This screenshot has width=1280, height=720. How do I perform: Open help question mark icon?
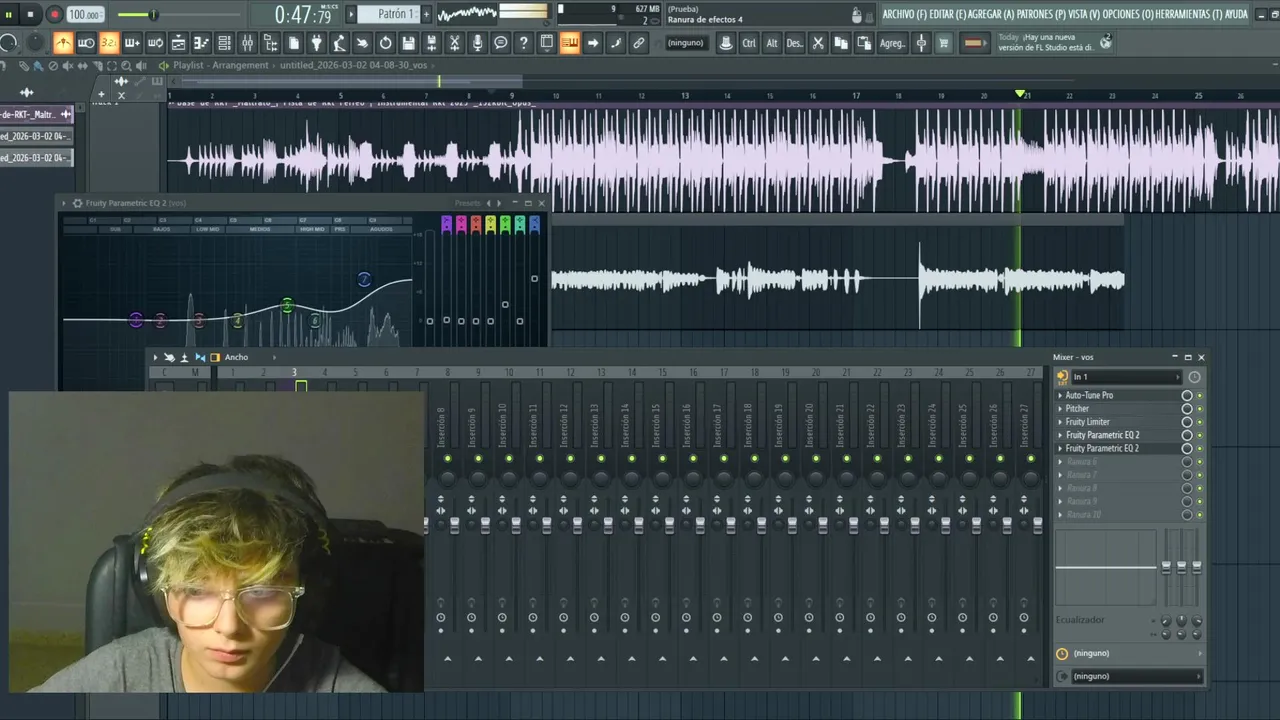[x=523, y=43]
